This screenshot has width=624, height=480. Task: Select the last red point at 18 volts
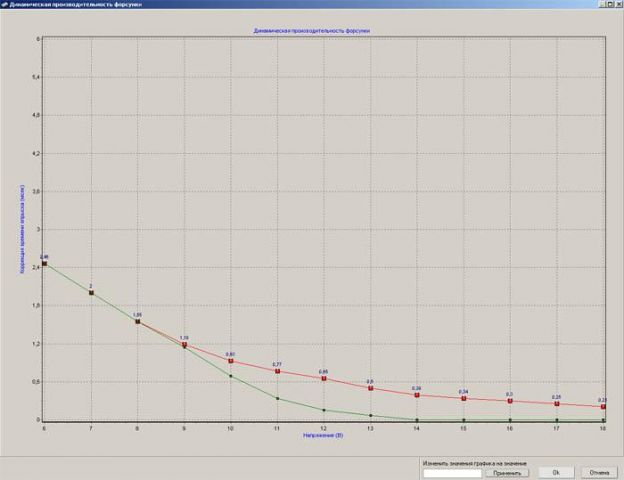click(x=603, y=407)
